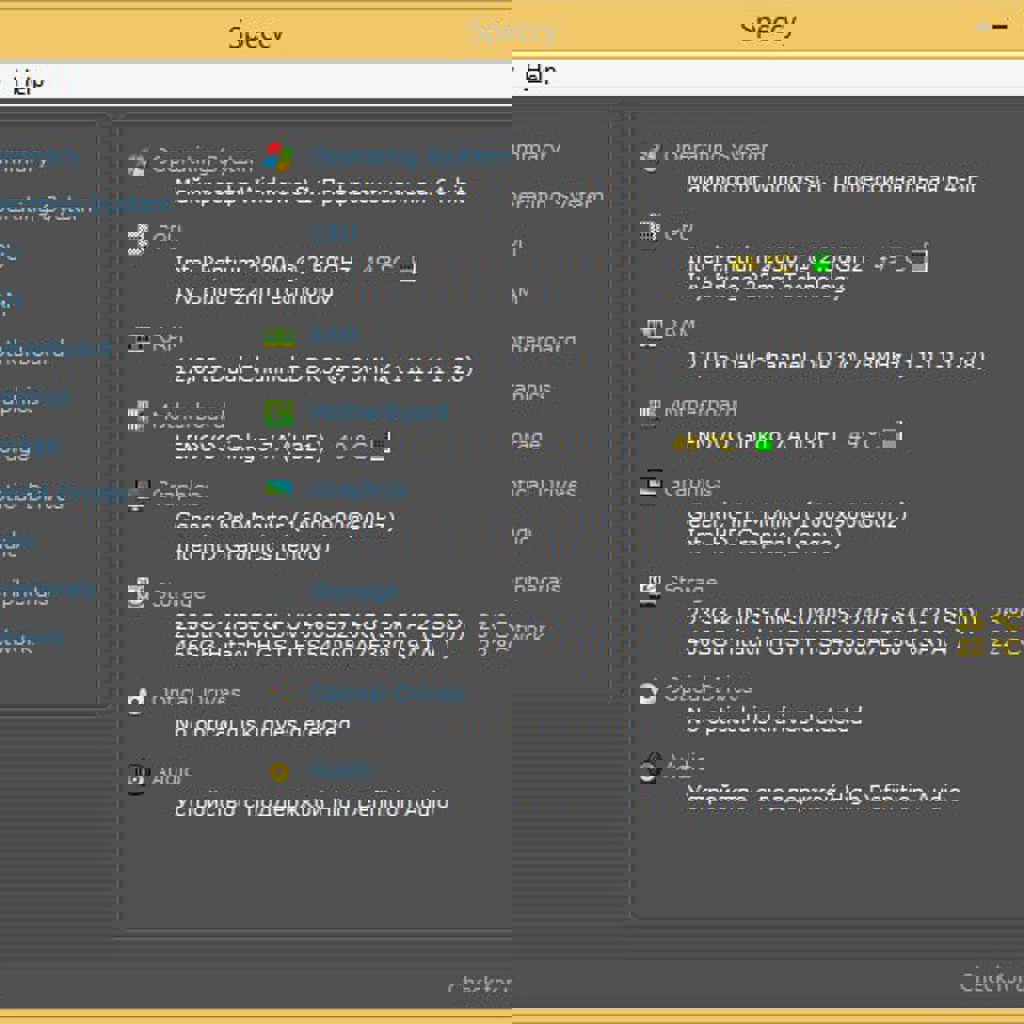Image resolution: width=1024 pixels, height=1024 pixels.
Task: Click Graphics section icon in the right window
Action: [651, 487]
